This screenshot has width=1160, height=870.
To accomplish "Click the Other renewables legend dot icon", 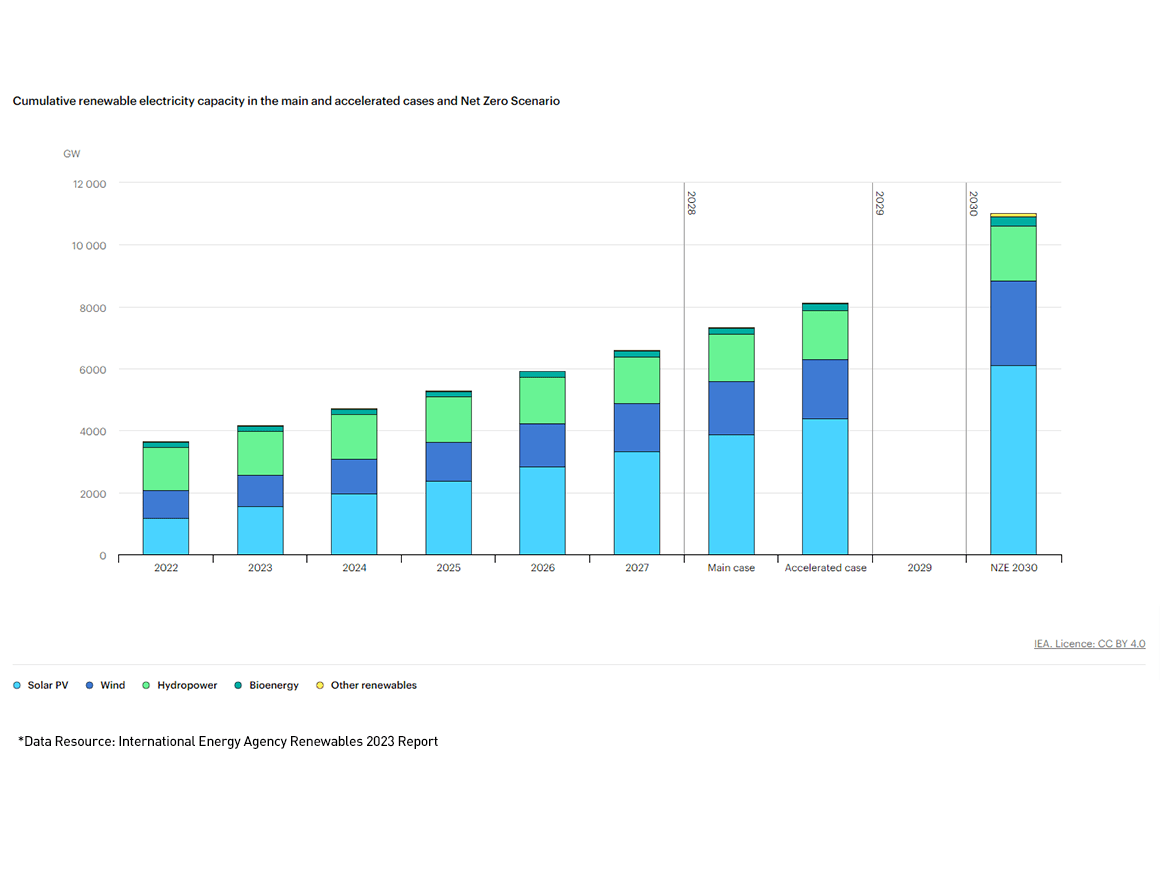I will pyautogui.click(x=322, y=685).
